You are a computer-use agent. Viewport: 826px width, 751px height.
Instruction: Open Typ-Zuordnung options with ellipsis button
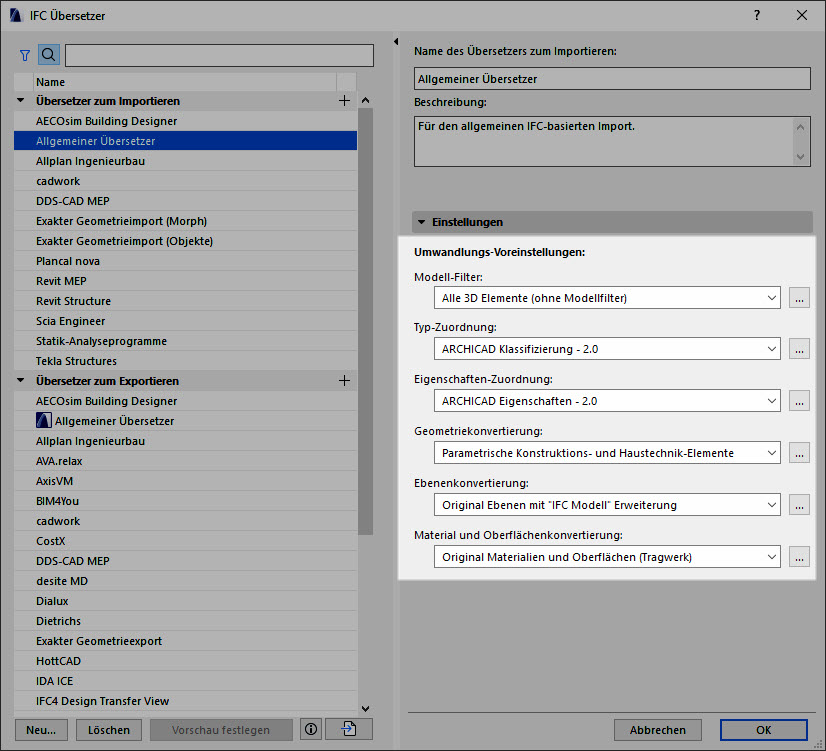point(799,349)
